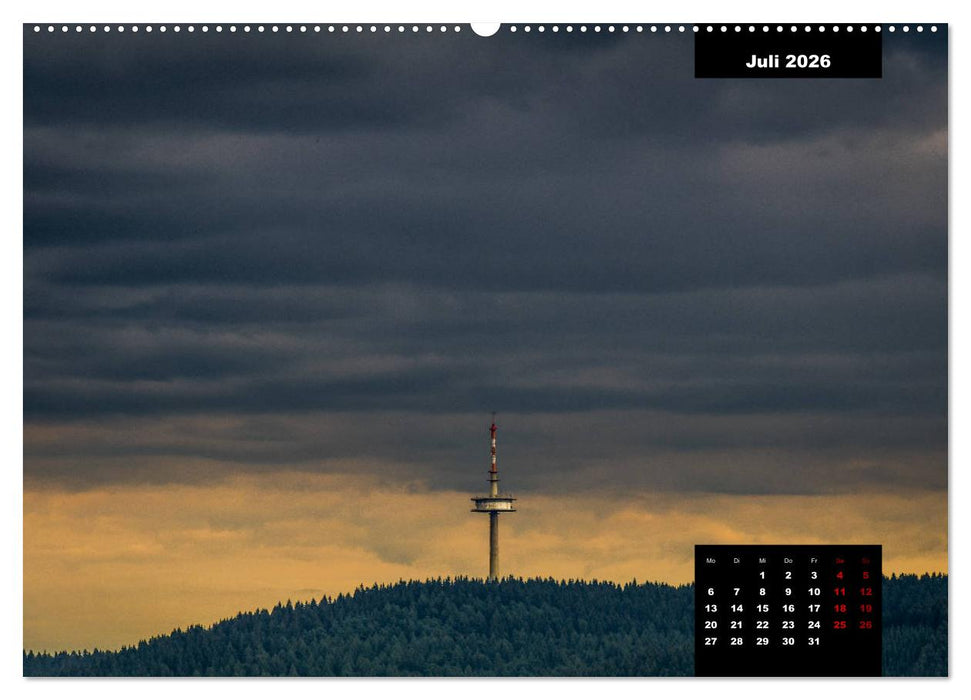Select red date 25 in the grid
This screenshot has width=971, height=700.
(840, 624)
